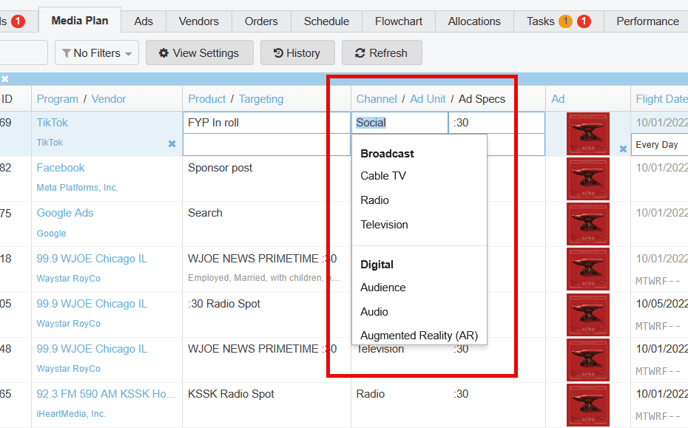The width and height of the screenshot is (688, 428).
Task: Switch to the Vendors tab
Action: click(x=198, y=21)
